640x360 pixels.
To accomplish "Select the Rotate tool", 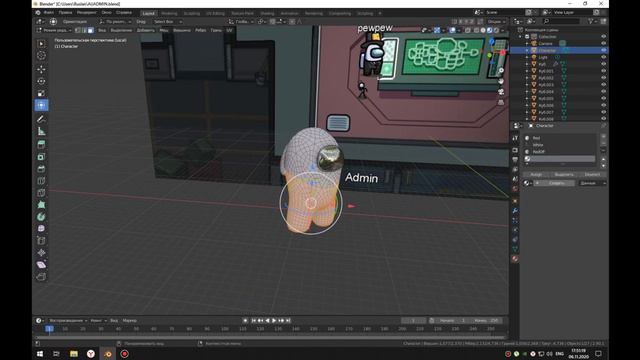I will pyautogui.click(x=41, y=81).
